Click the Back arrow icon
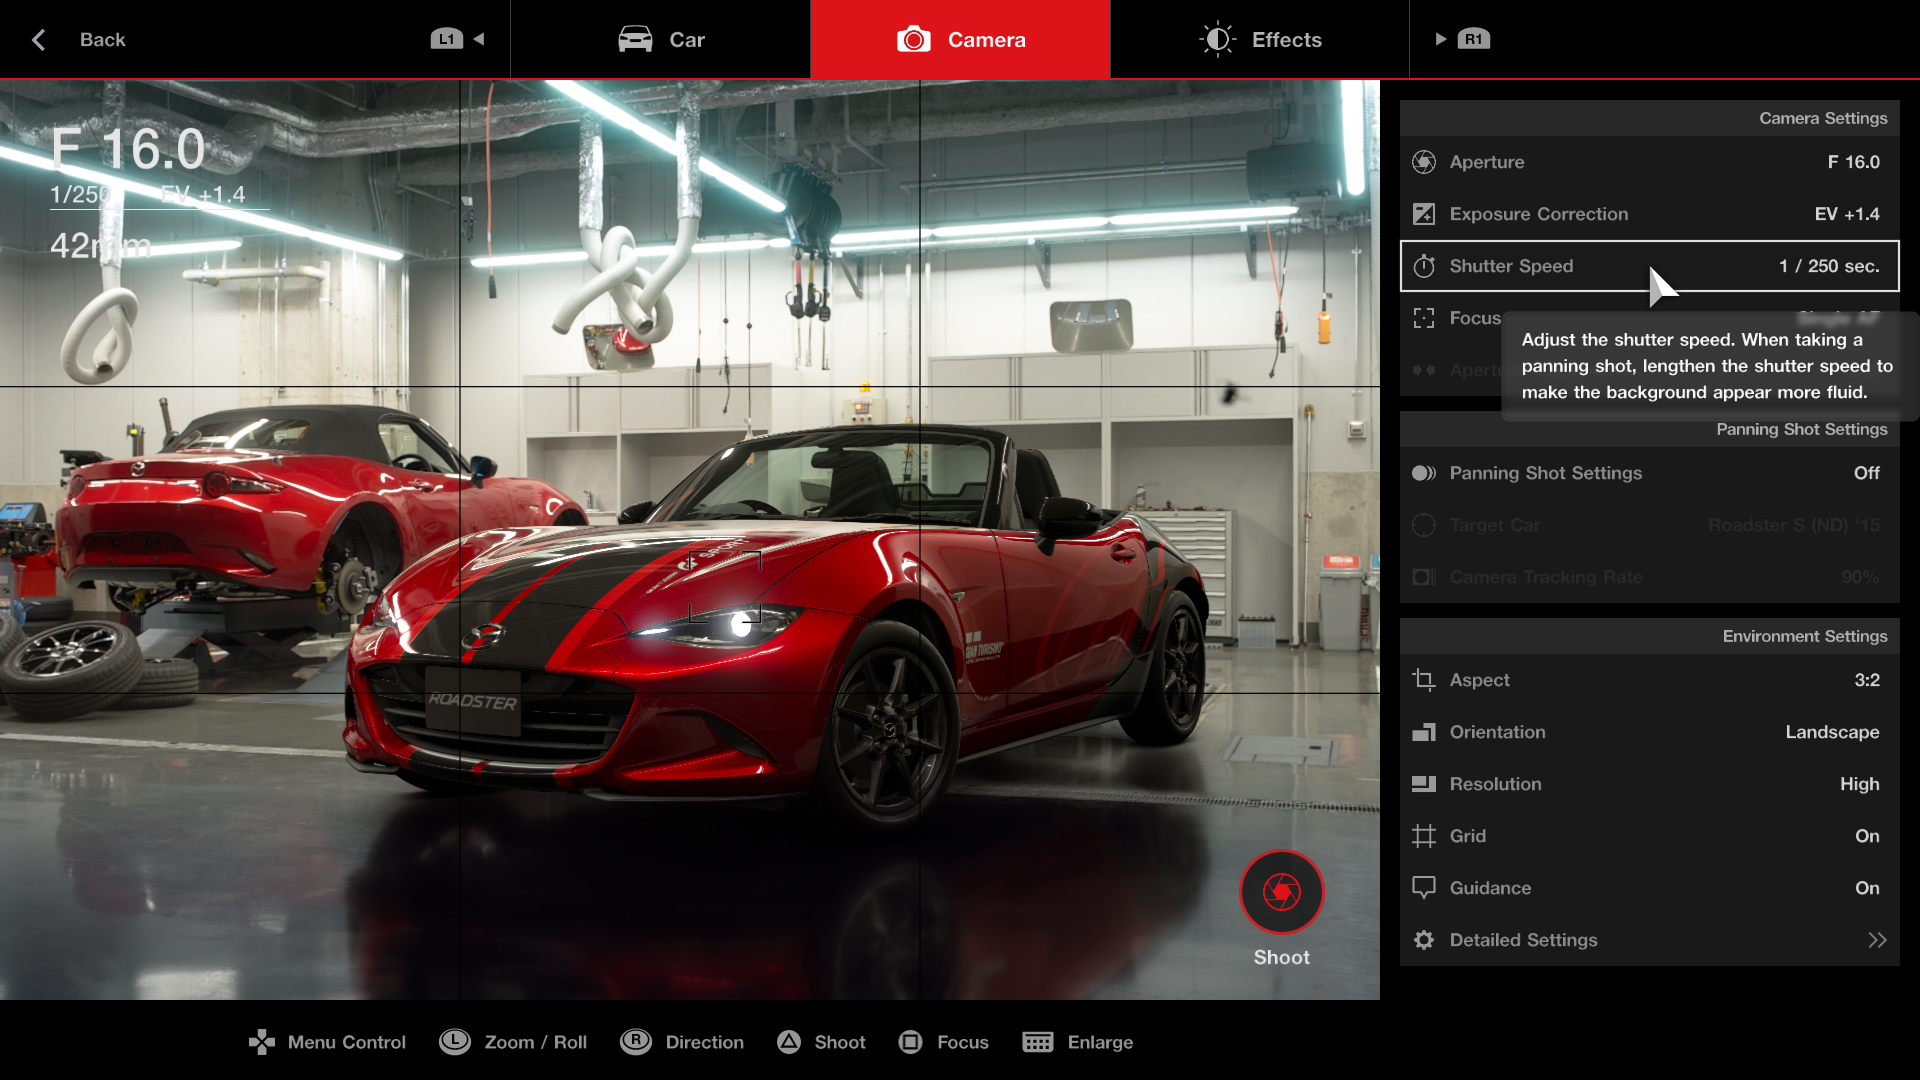The image size is (1920, 1080). point(39,40)
